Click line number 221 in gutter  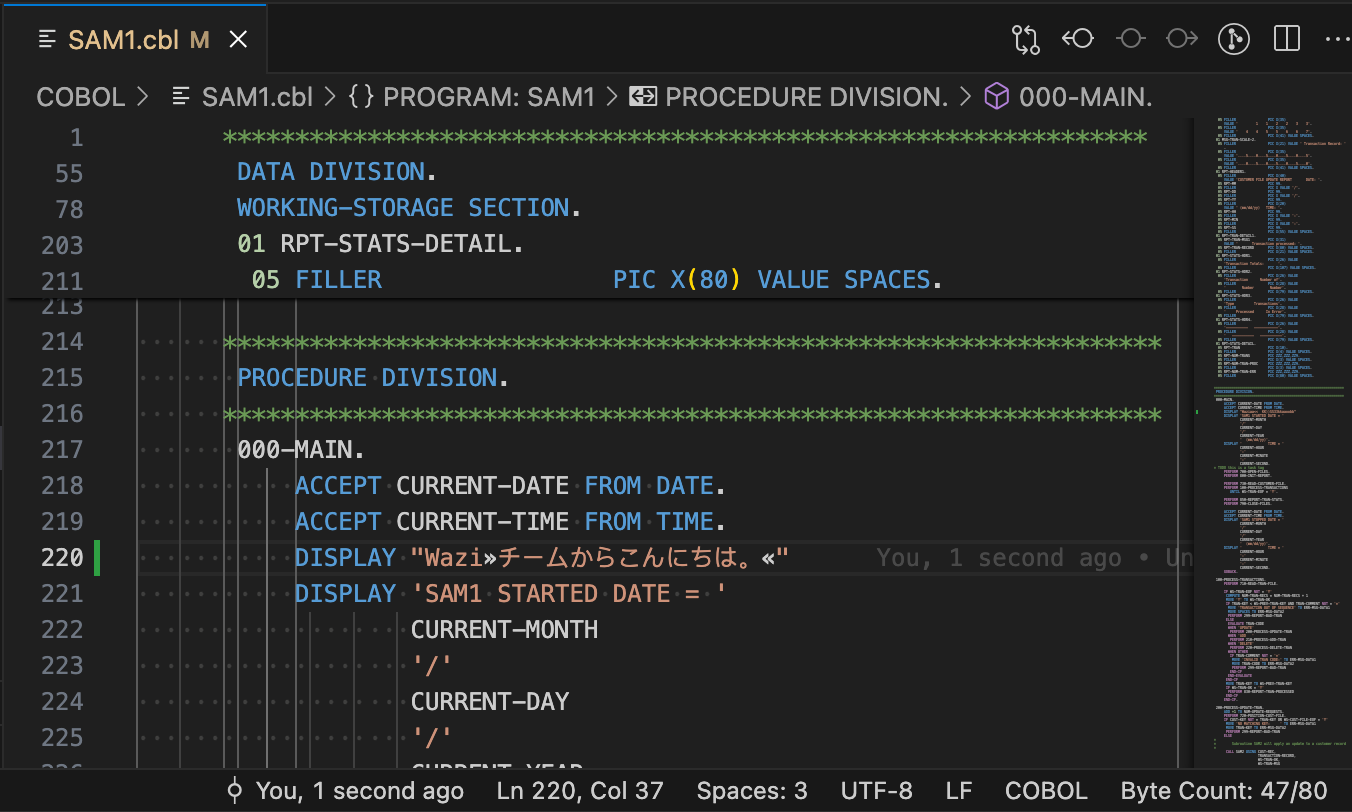62,594
